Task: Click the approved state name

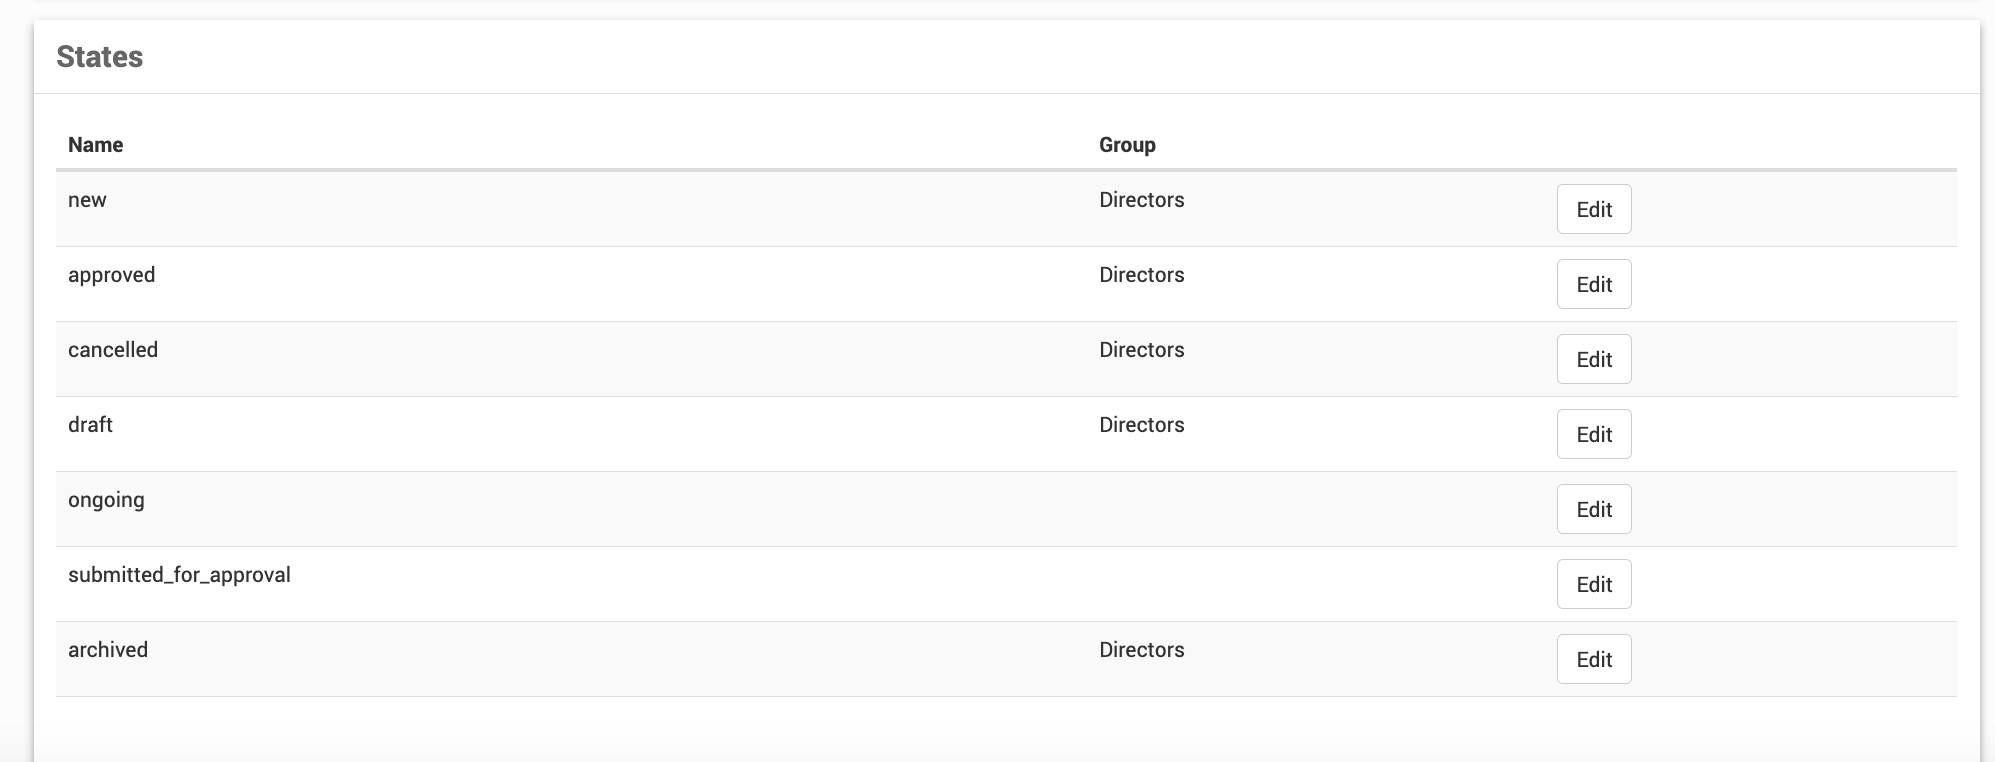Action: [x=111, y=275]
